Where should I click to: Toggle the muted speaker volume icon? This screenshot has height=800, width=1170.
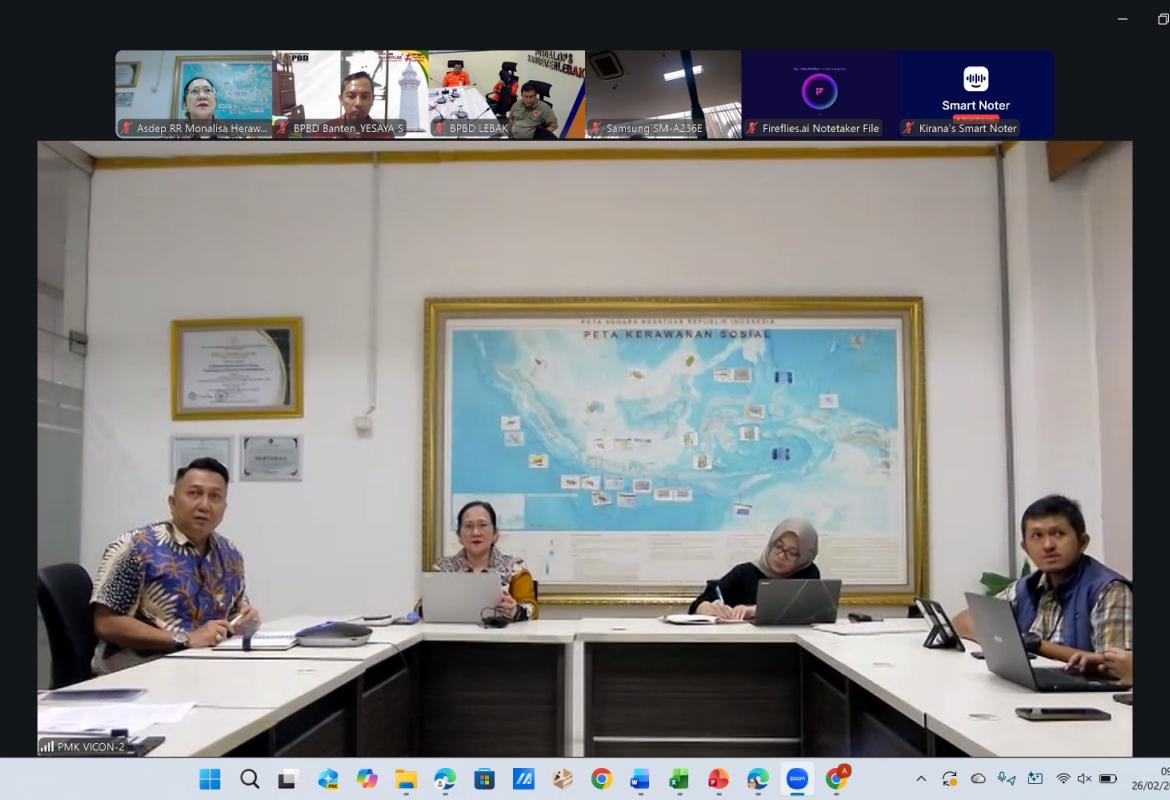click(1085, 779)
